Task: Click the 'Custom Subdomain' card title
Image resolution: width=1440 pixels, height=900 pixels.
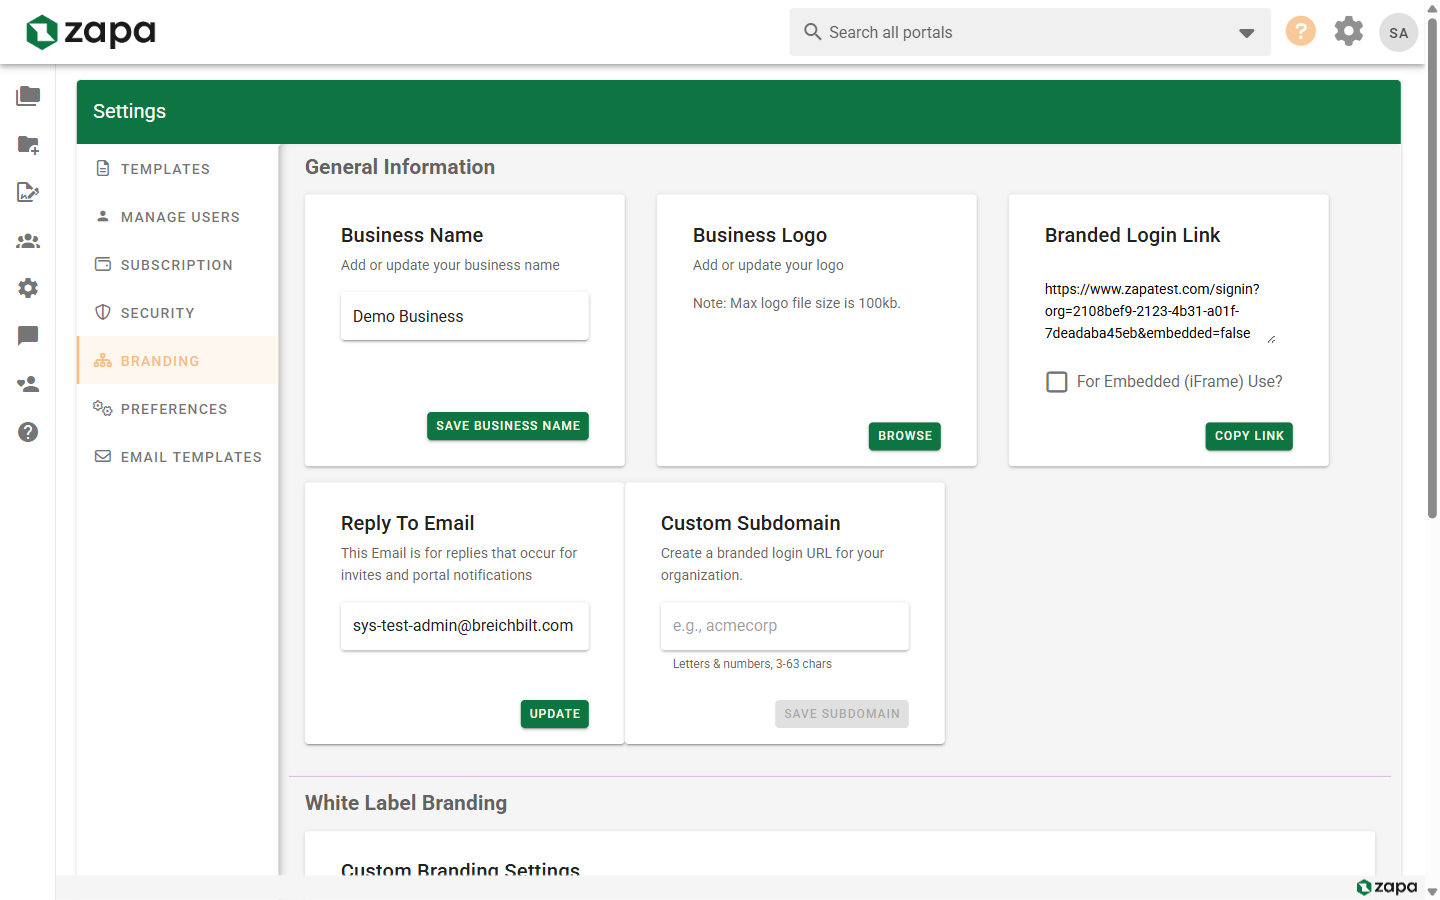Action: click(x=750, y=523)
